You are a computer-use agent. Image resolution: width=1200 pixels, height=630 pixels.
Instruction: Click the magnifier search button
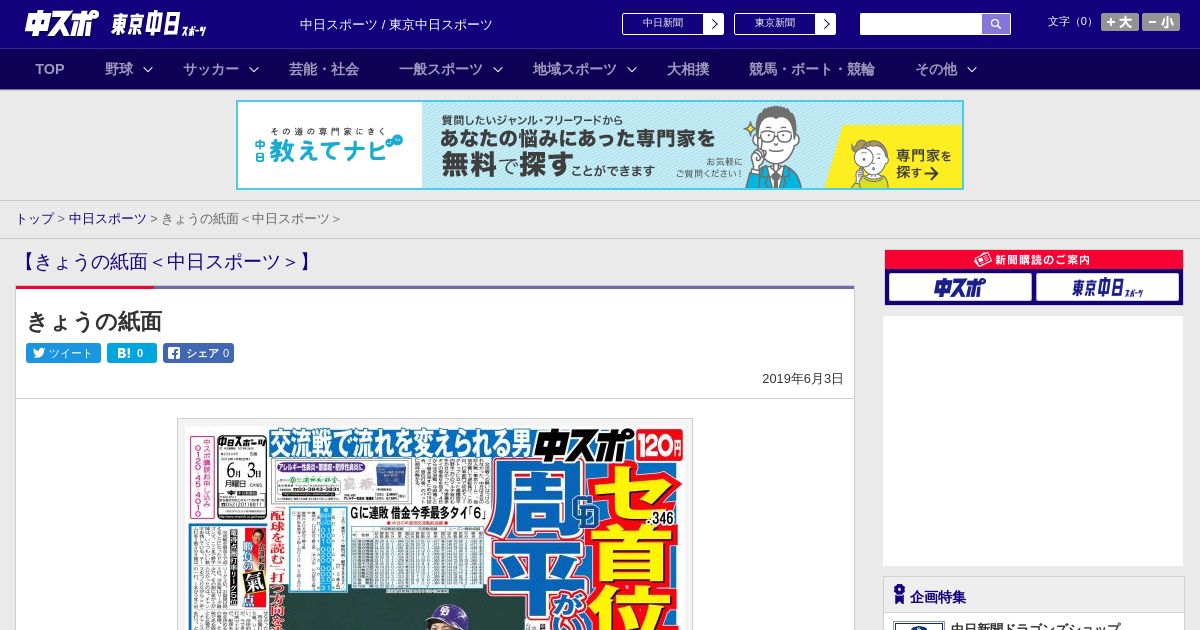pos(996,24)
